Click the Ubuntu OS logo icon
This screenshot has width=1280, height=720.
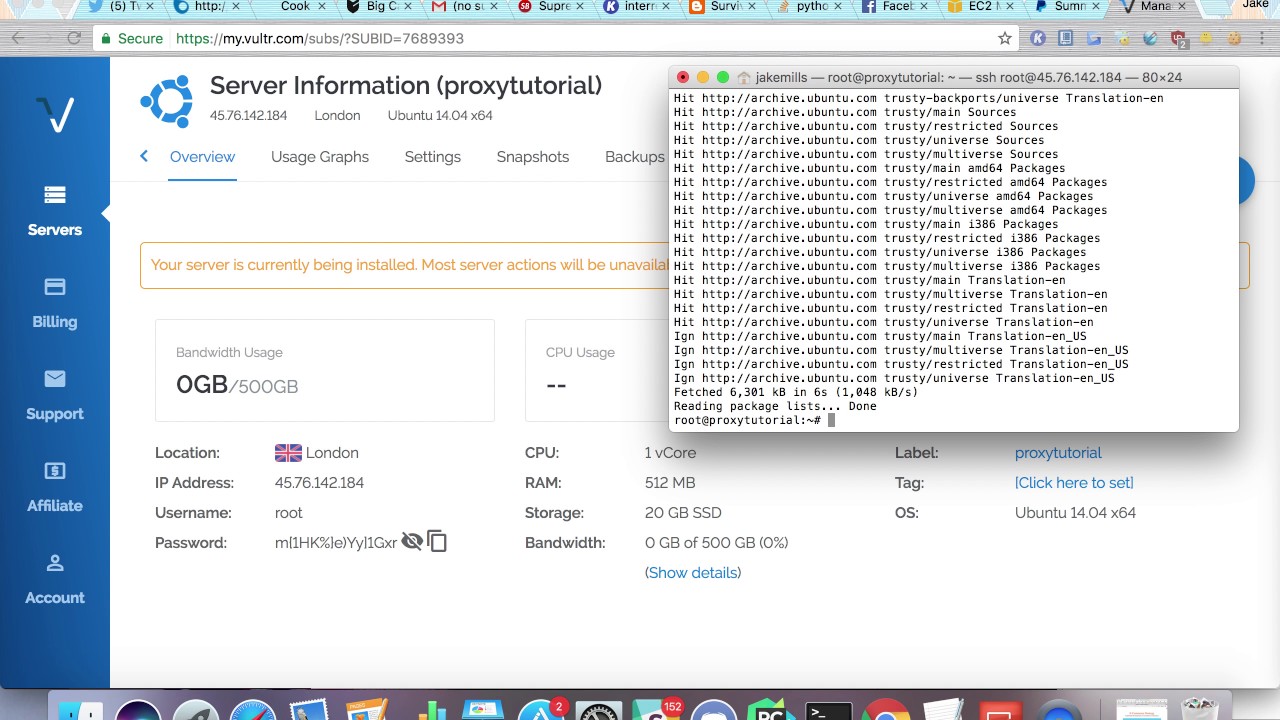point(166,100)
